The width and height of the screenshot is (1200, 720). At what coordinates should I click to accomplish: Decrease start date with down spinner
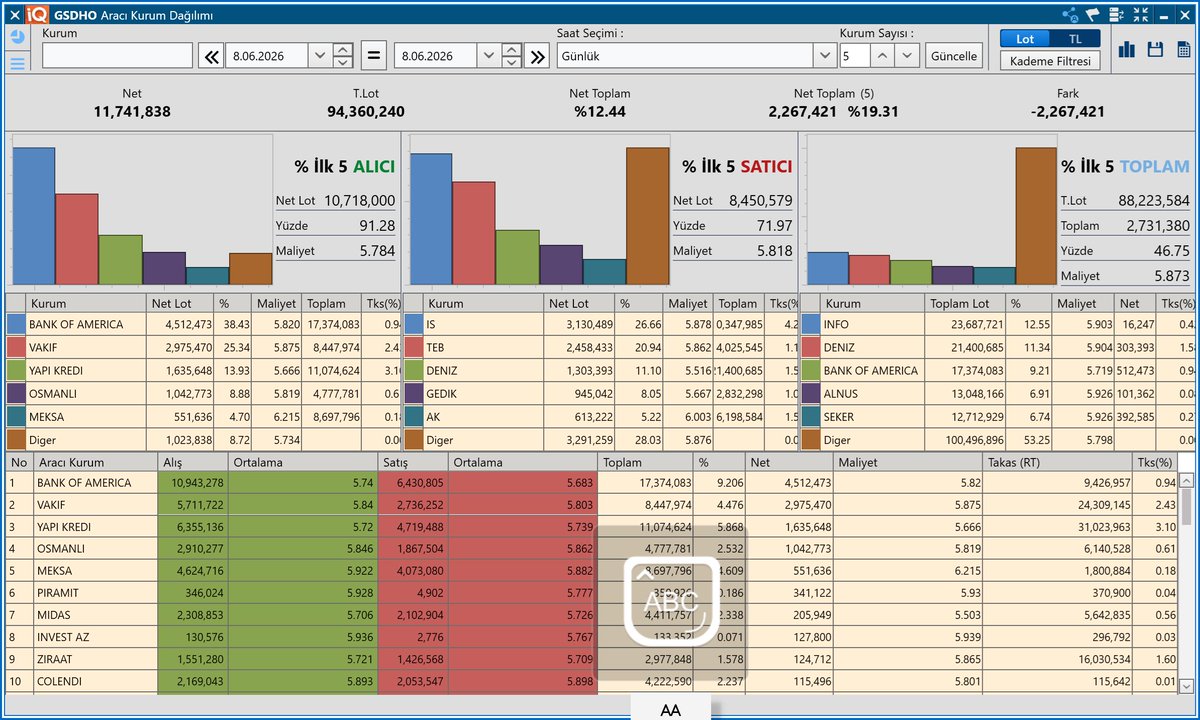click(343, 62)
